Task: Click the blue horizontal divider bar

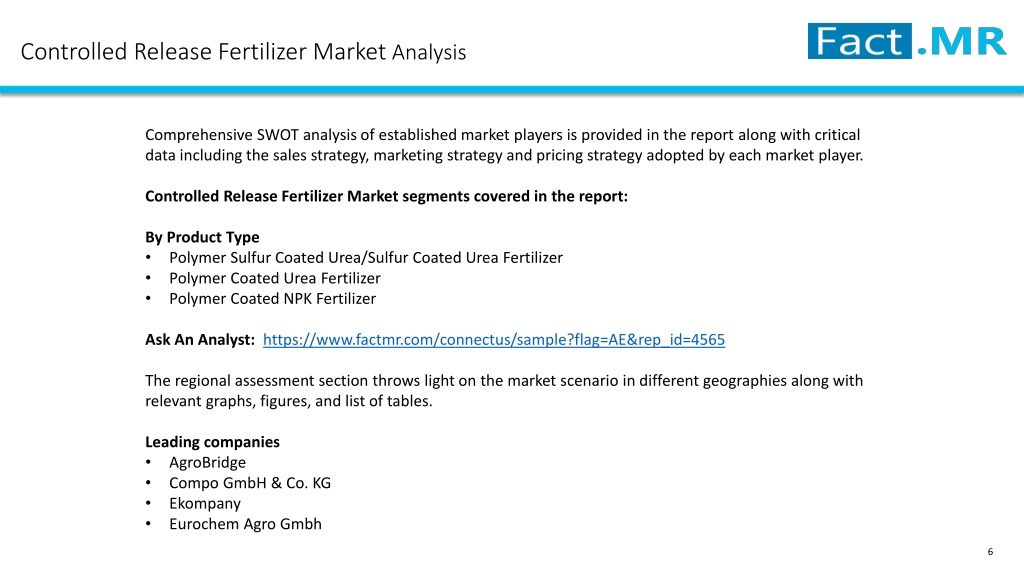Action: point(512,90)
